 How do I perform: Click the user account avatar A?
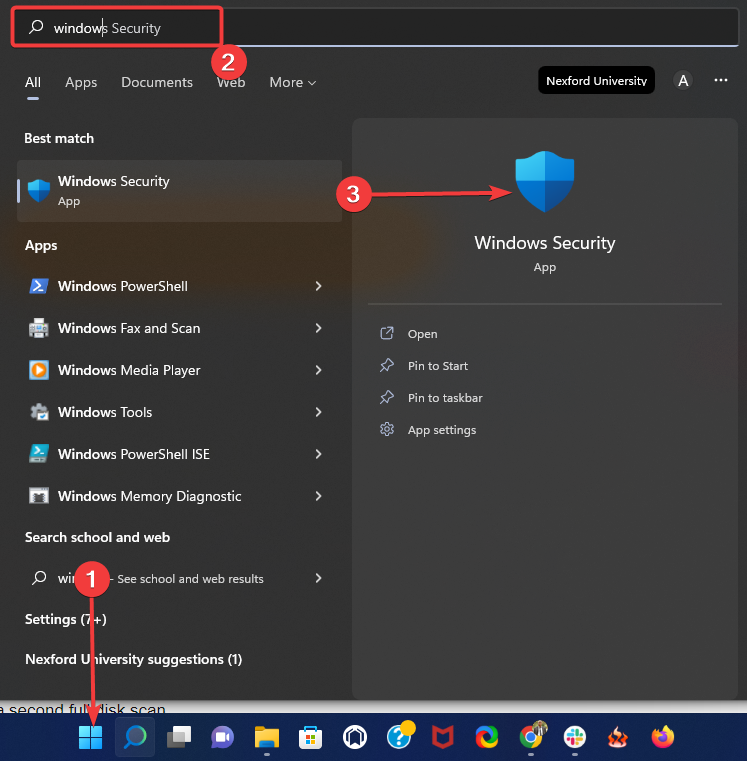pyautogui.click(x=683, y=81)
